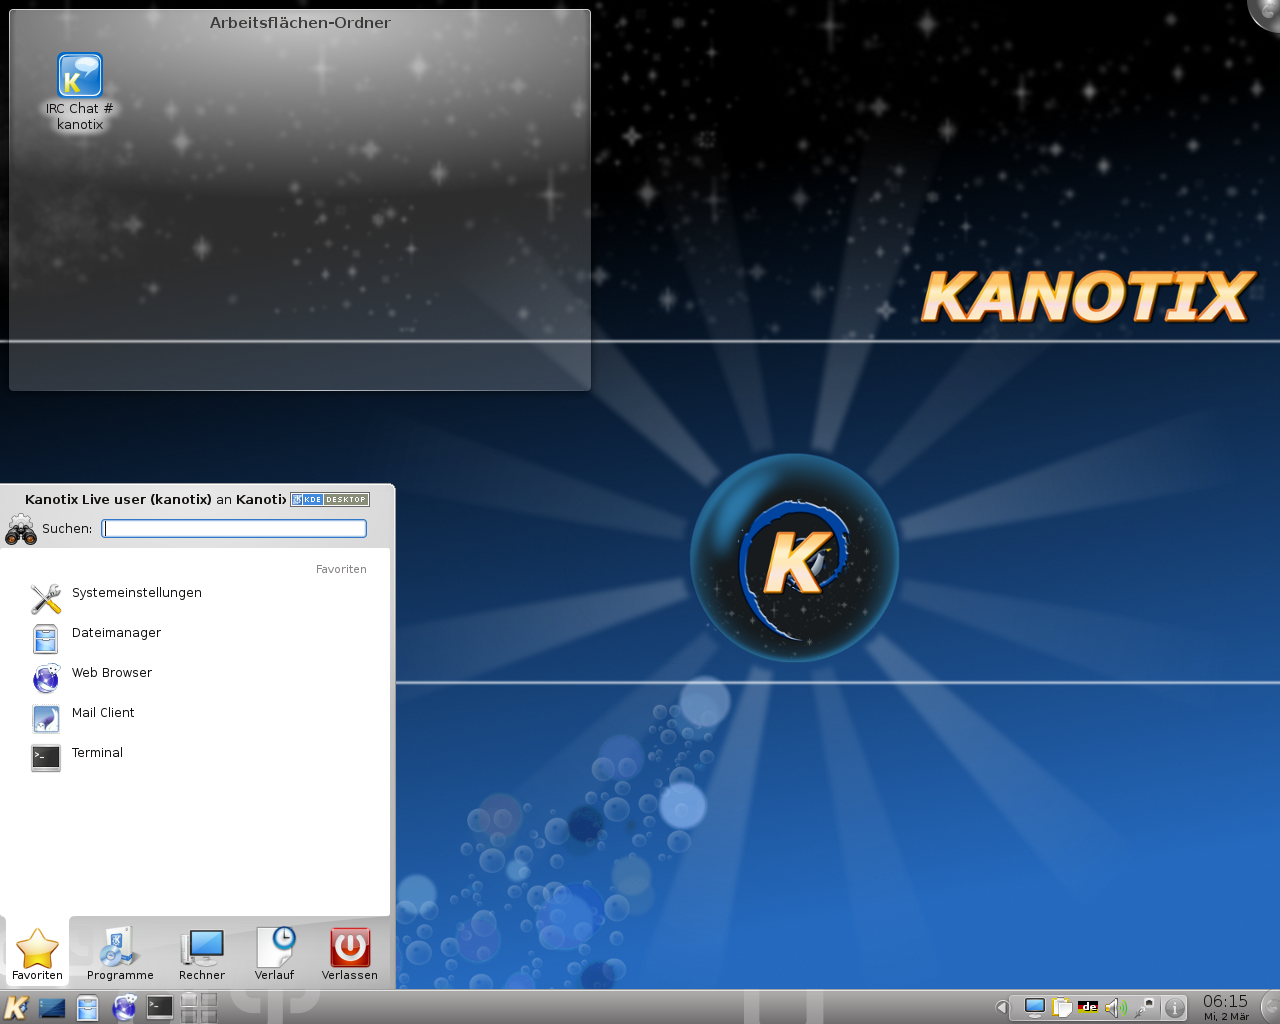Viewport: 1280px width, 1024px height.
Task: Open Systemeinstellungen from favorites
Action: [195, 598]
